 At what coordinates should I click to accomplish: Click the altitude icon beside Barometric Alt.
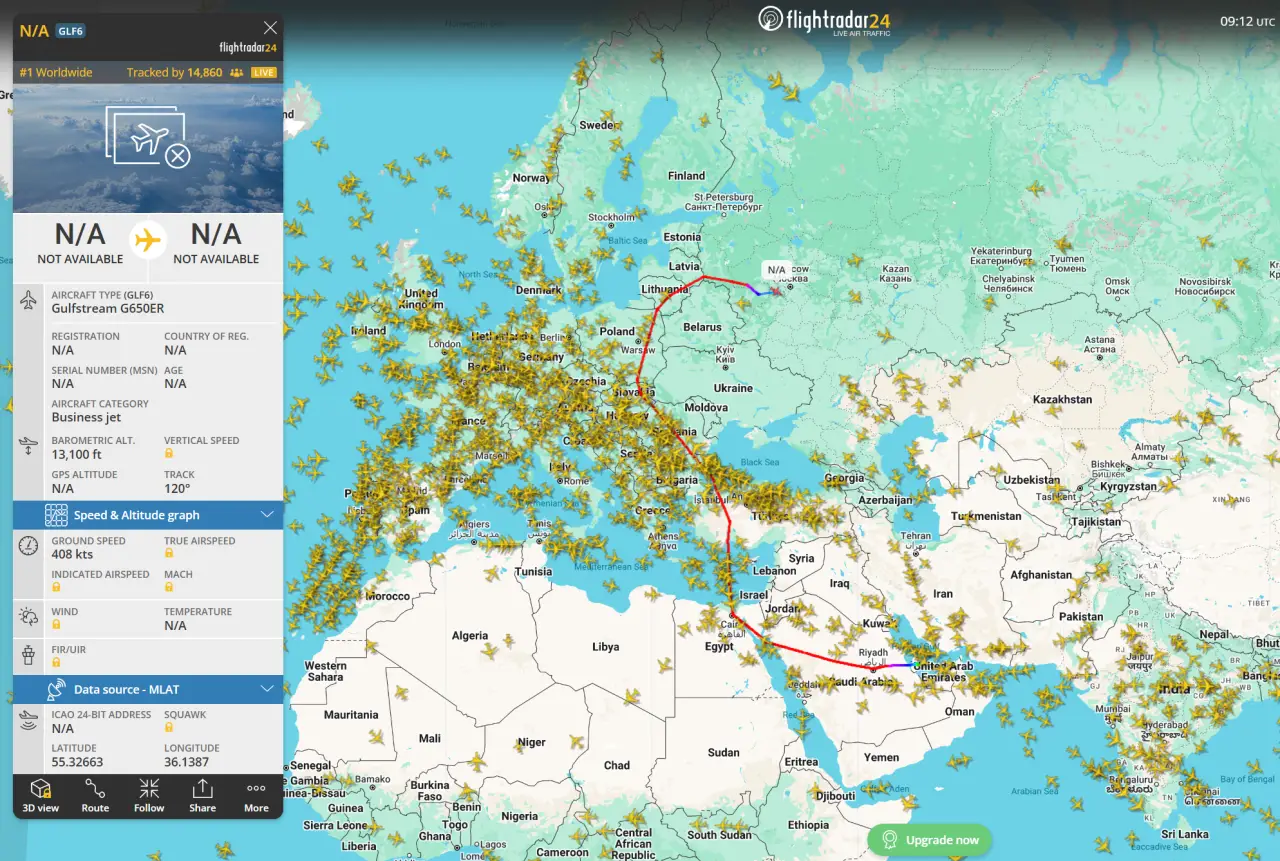tap(29, 446)
